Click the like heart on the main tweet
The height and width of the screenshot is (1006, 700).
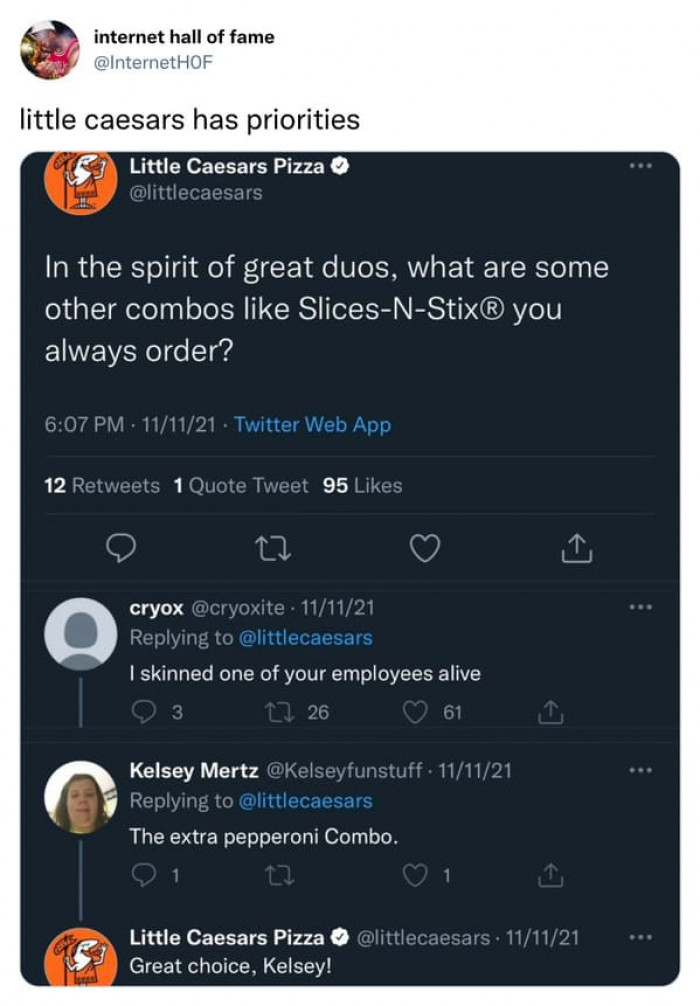click(x=424, y=547)
